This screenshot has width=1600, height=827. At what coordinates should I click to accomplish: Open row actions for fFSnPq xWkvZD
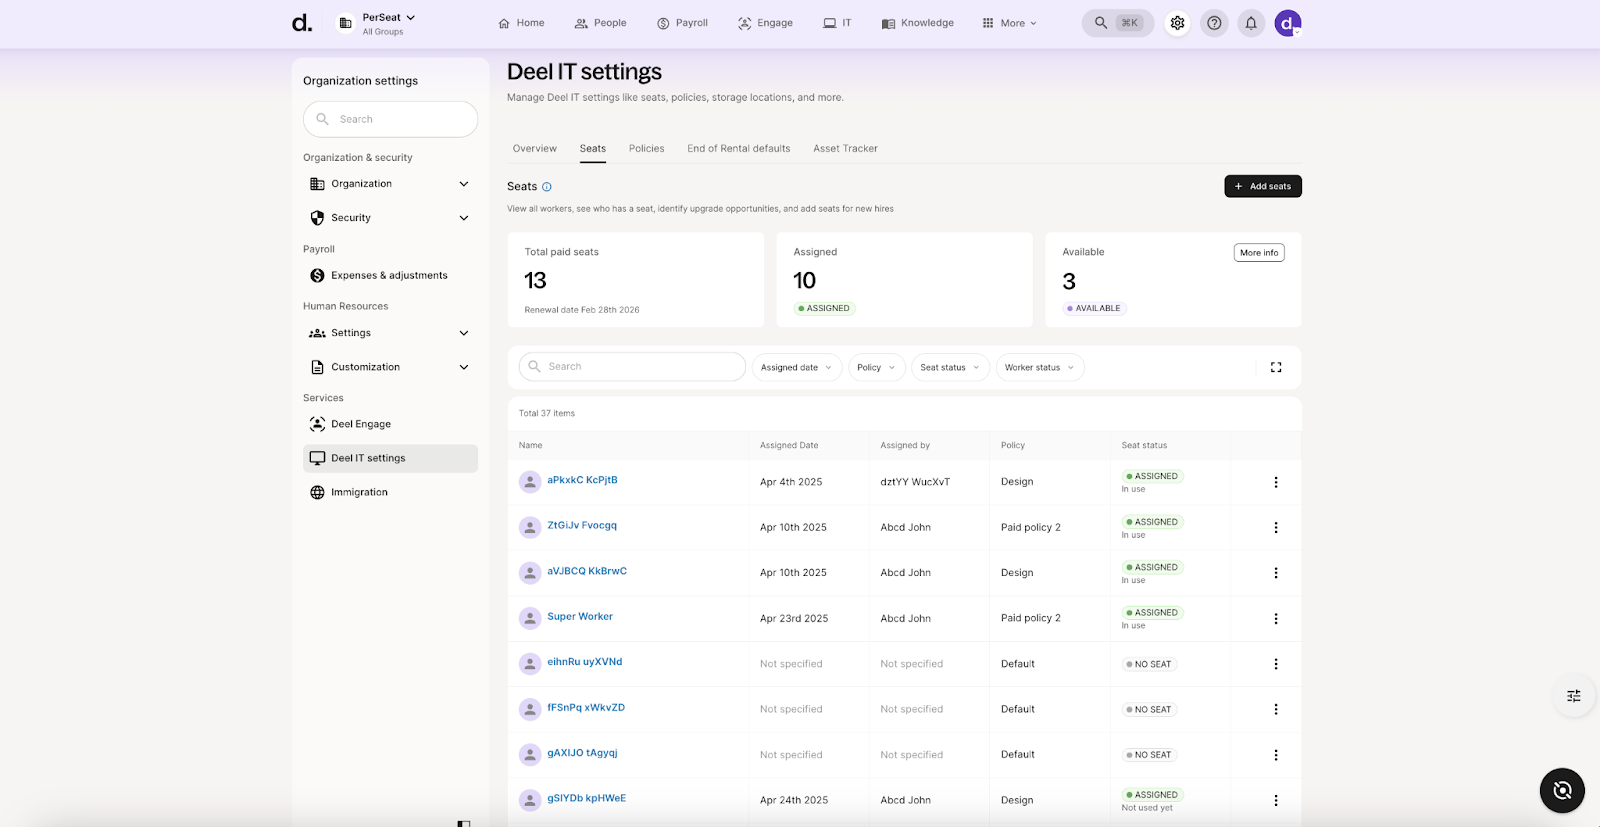coord(1276,709)
